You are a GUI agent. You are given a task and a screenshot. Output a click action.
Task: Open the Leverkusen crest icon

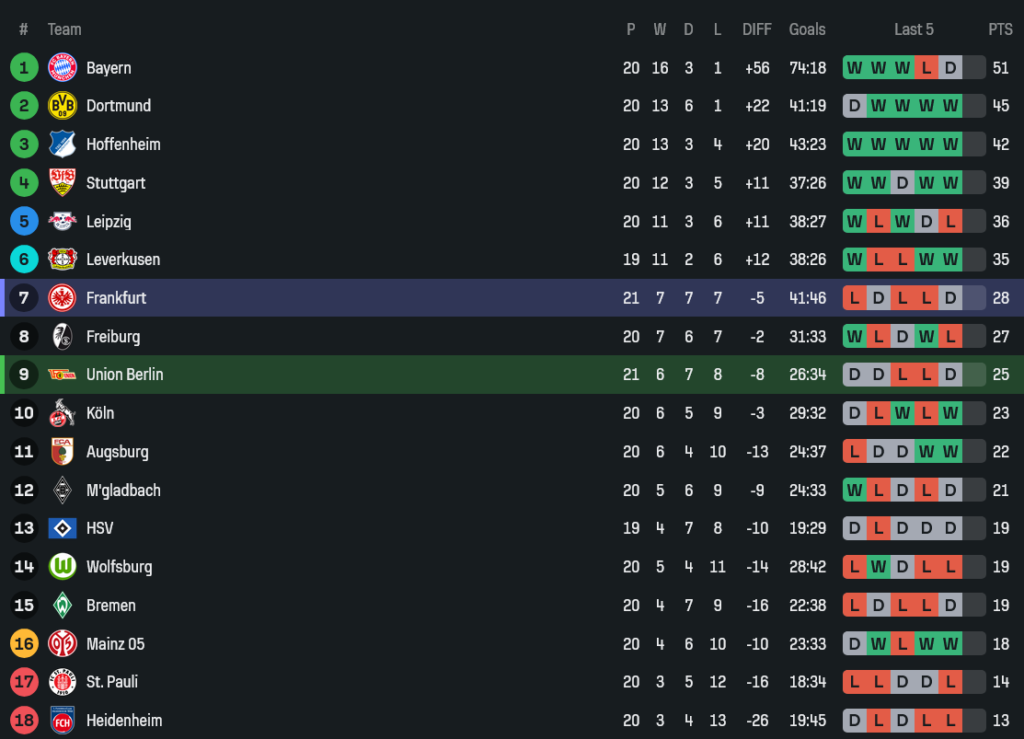tap(62, 259)
